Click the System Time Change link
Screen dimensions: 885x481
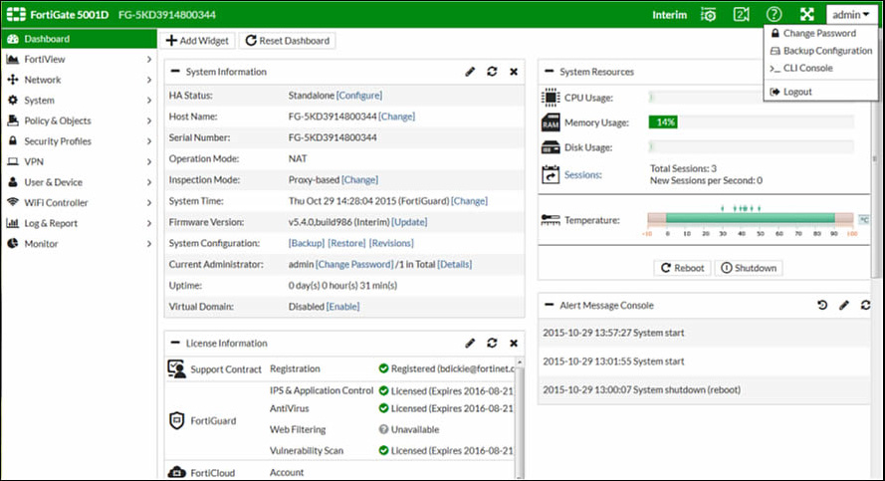(x=470, y=201)
